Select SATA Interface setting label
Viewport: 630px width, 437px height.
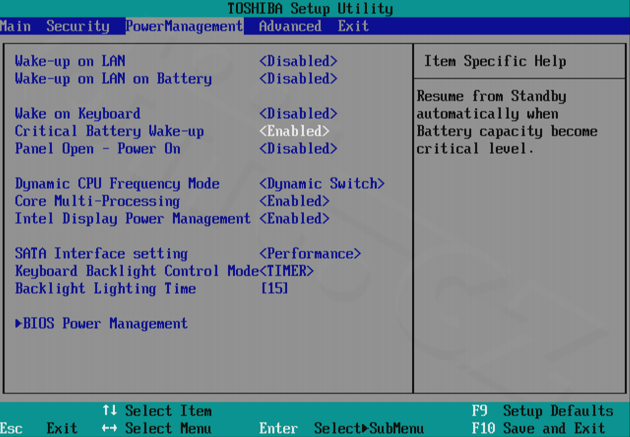tap(101, 253)
